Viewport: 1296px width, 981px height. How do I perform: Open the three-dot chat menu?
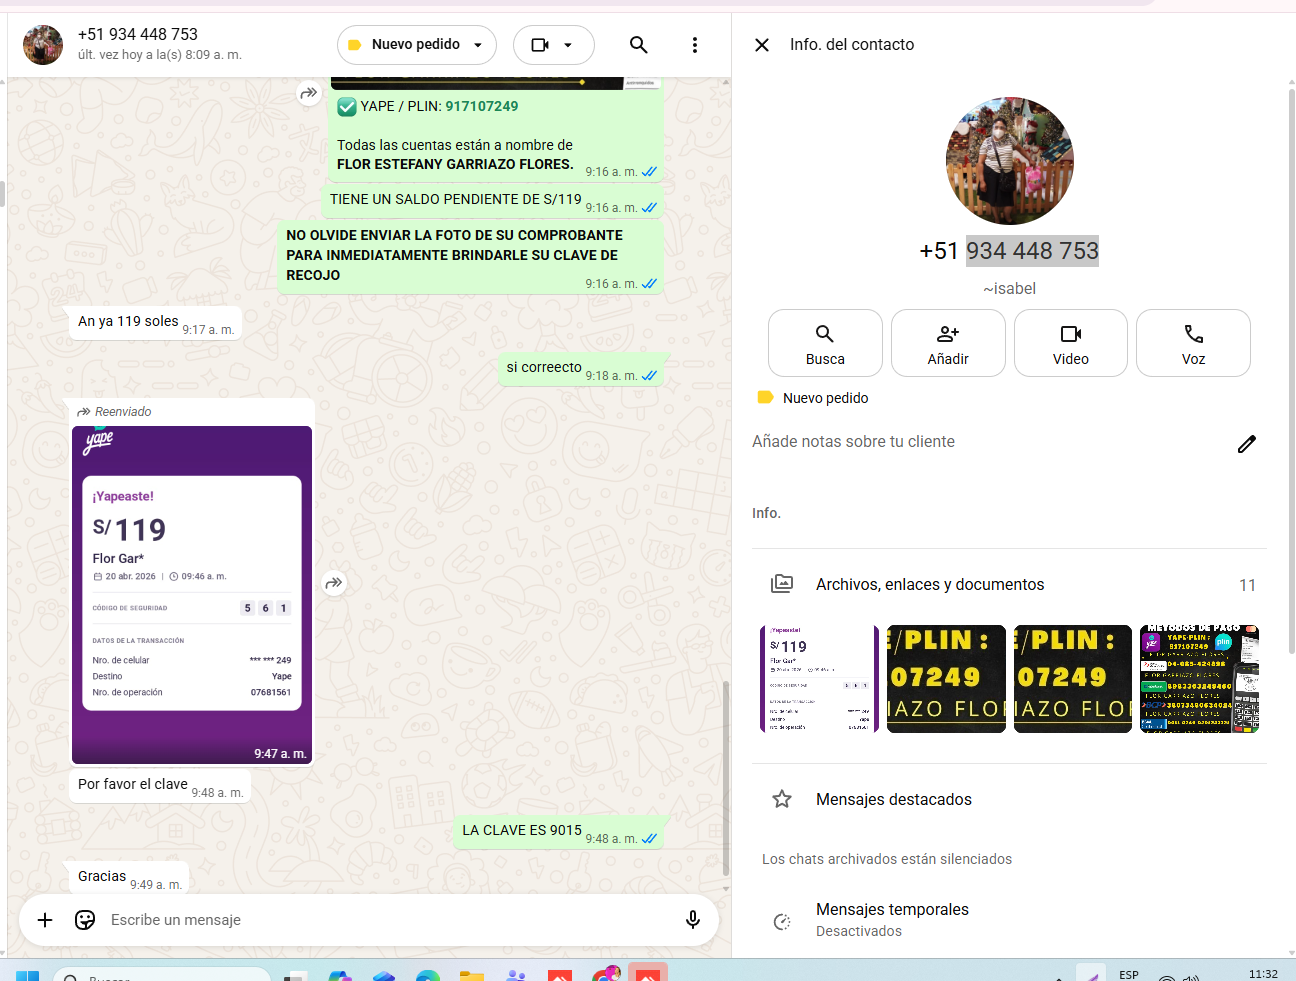pyautogui.click(x=695, y=45)
